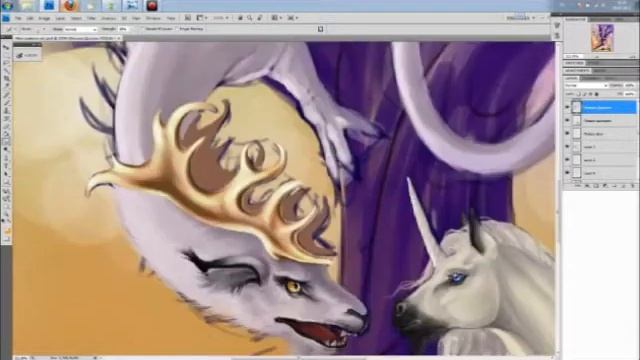This screenshot has width=640, height=360.
Task: Click the Windows Start button
Action: point(7,6)
